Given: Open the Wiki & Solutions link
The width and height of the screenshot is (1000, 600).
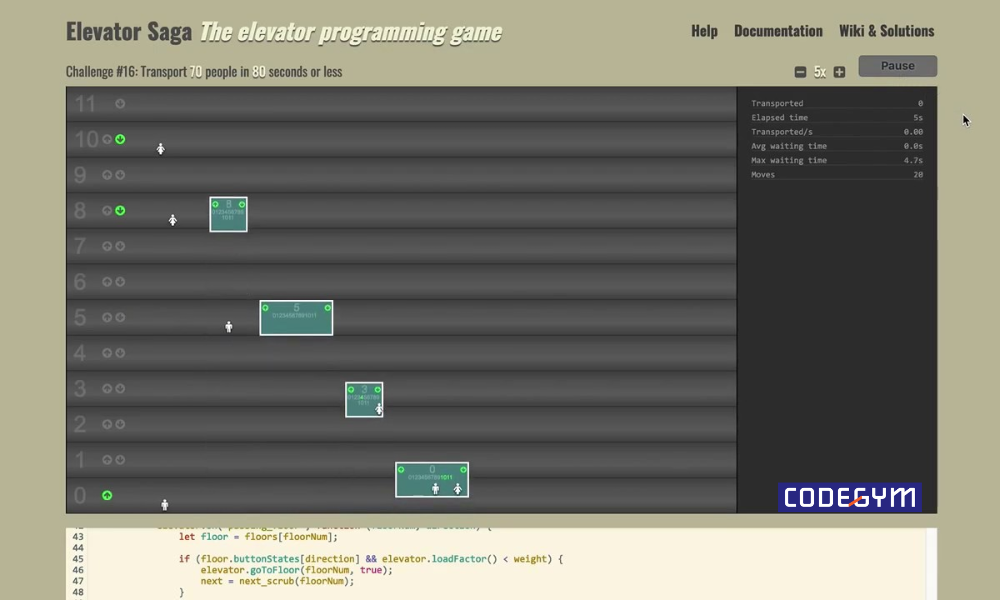Looking at the screenshot, I should pyautogui.click(x=886, y=31).
